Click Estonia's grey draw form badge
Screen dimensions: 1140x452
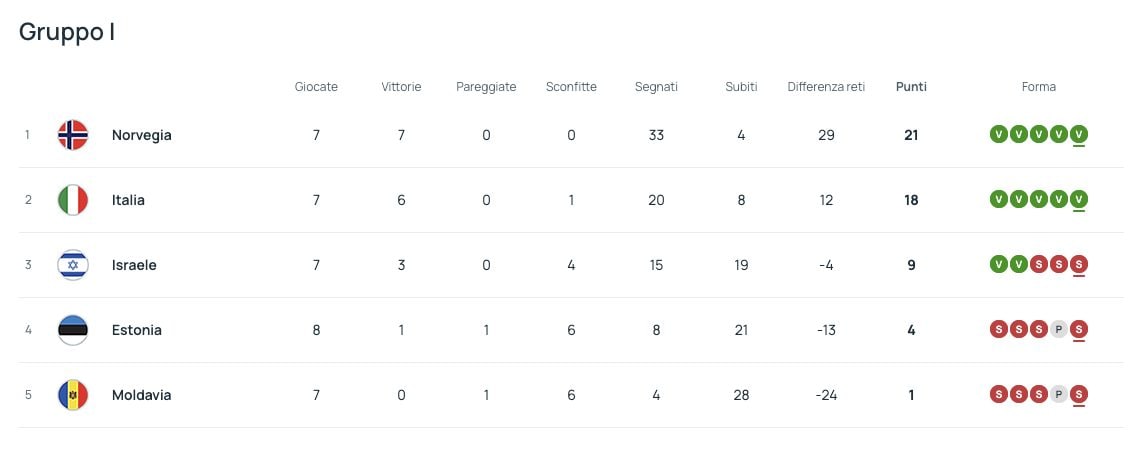[x=1058, y=330]
